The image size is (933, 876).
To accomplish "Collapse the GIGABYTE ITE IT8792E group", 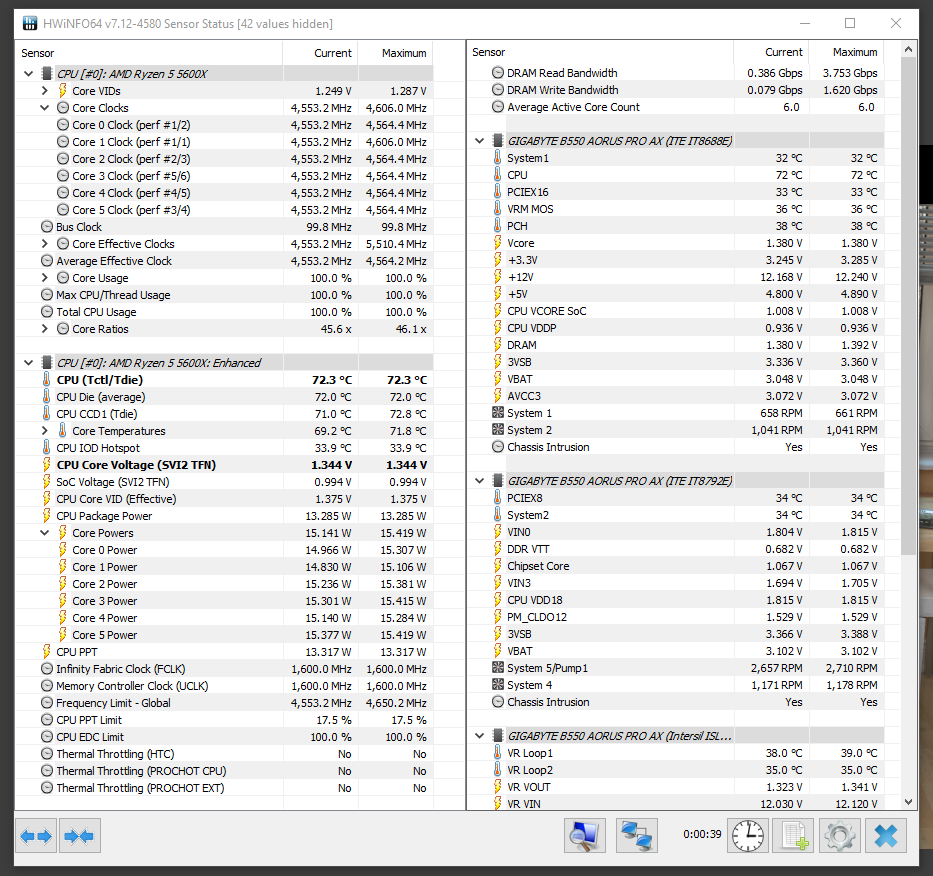I will click(x=480, y=481).
